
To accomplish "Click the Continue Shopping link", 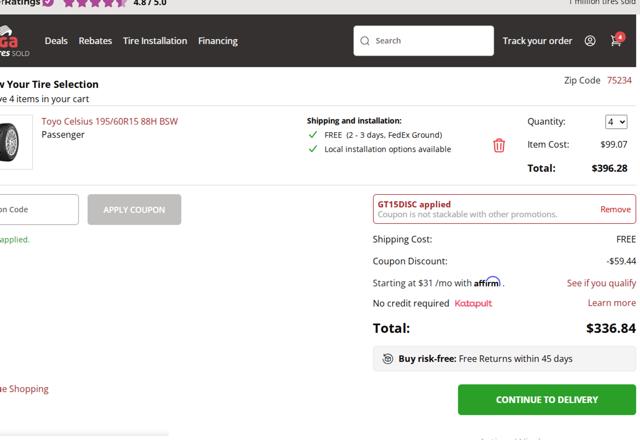I will 24,389.
